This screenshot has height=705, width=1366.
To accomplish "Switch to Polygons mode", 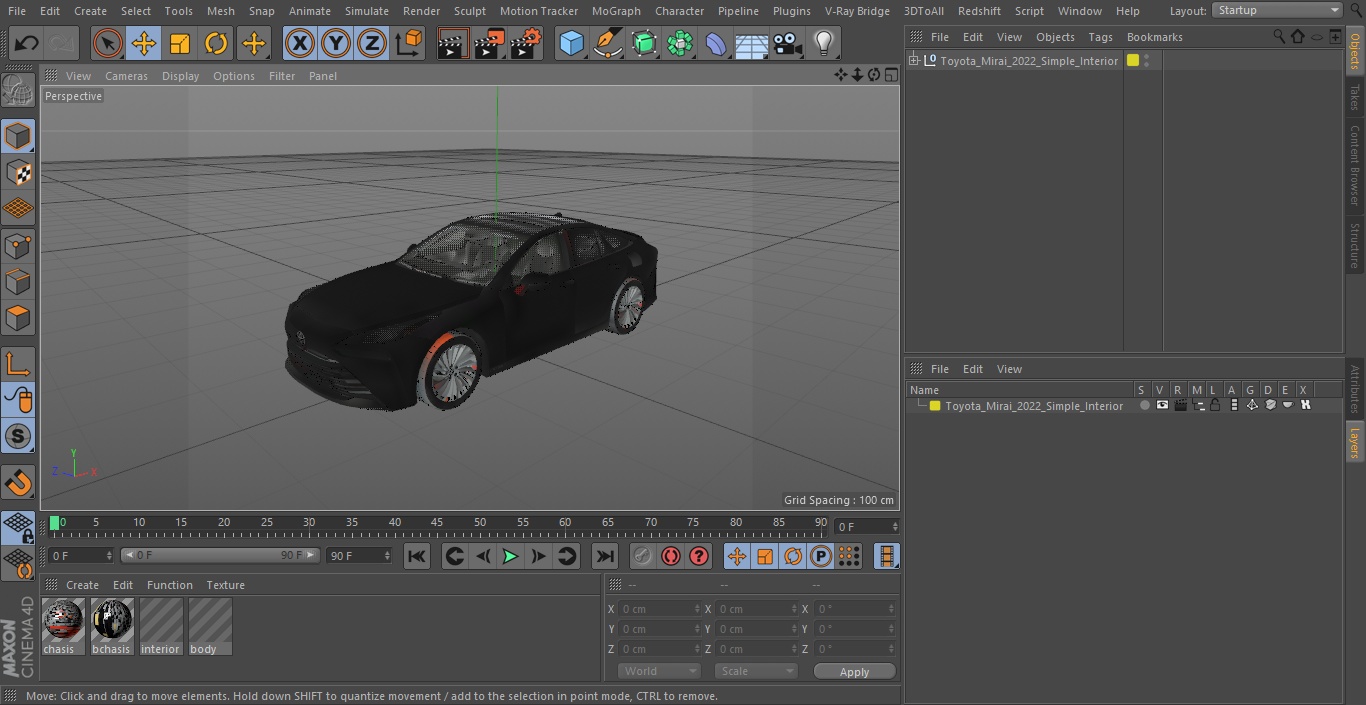I will pos(18,318).
